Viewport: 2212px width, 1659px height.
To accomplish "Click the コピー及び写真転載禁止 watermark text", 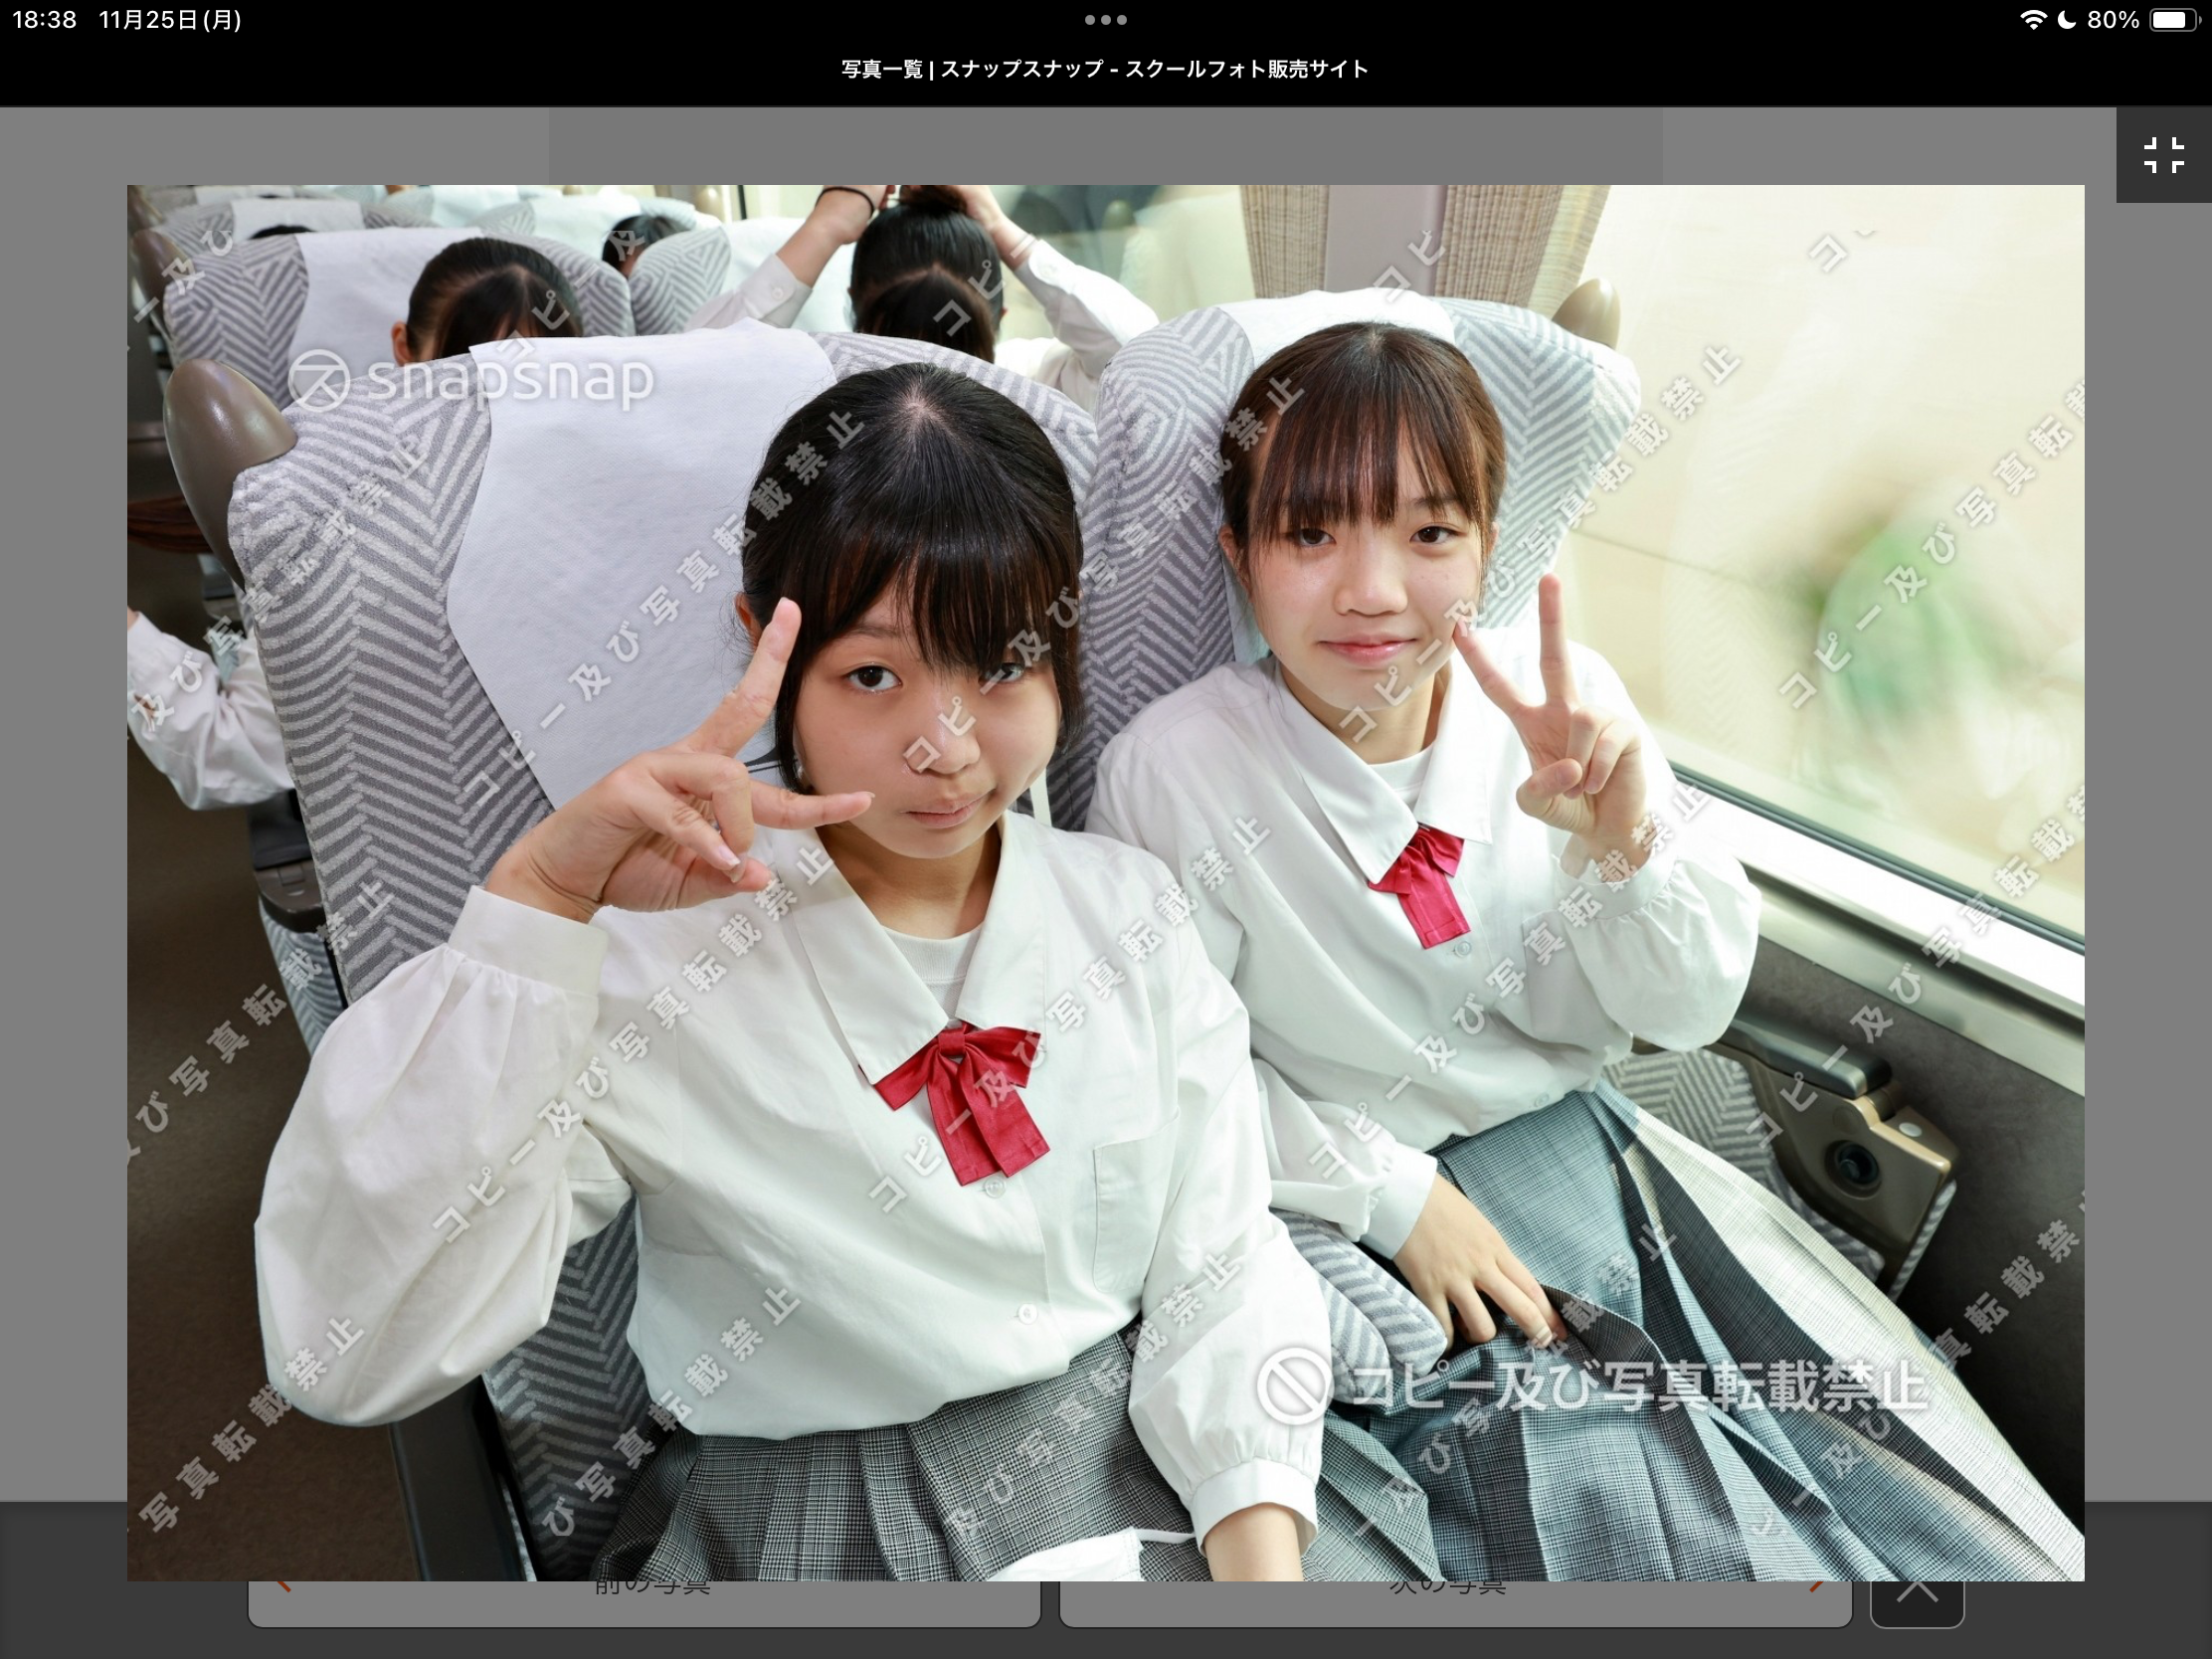I will pyautogui.click(x=1640, y=1385).
